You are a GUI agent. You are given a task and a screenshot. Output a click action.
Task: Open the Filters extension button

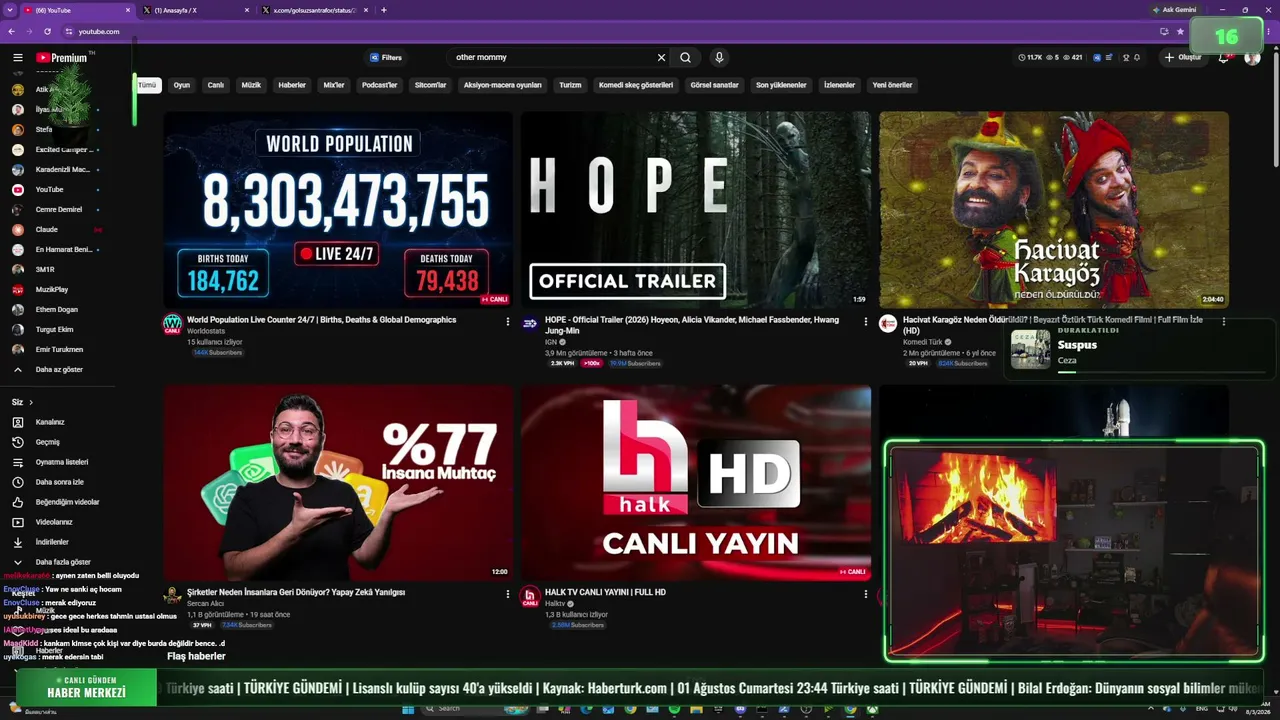[x=386, y=58]
